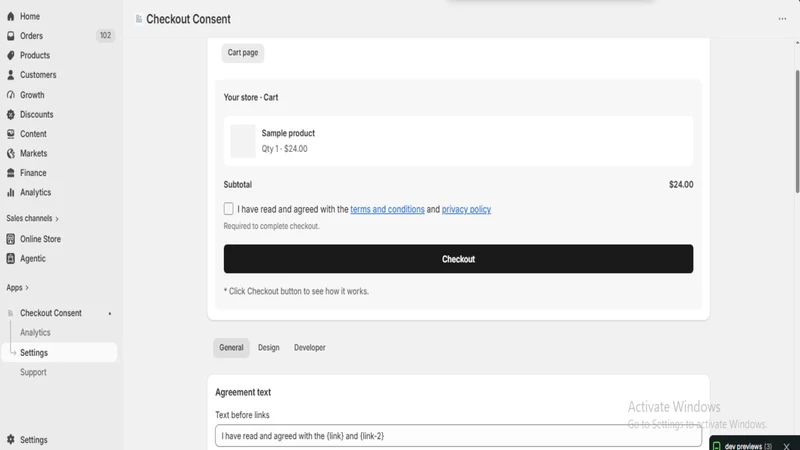This screenshot has height=450, width=800.
Task: Open Support under Checkout Consent
Action: [33, 372]
